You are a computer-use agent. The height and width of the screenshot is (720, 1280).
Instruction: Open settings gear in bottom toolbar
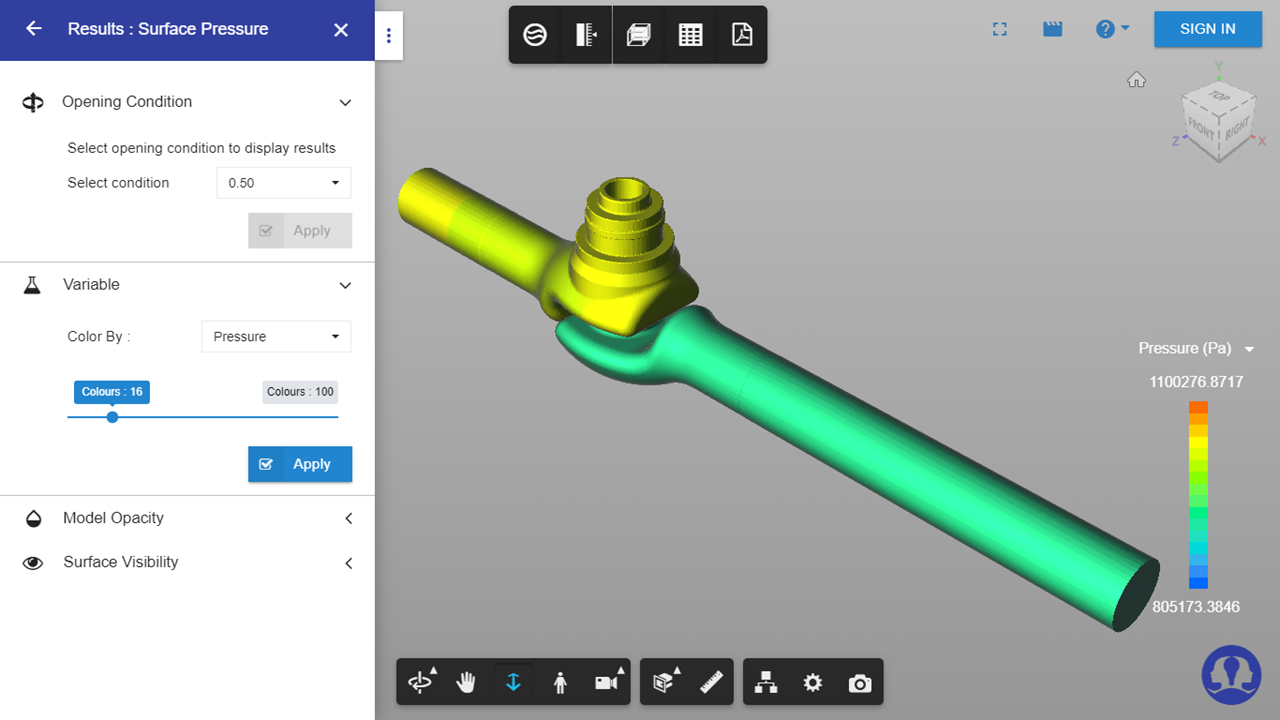[812, 683]
